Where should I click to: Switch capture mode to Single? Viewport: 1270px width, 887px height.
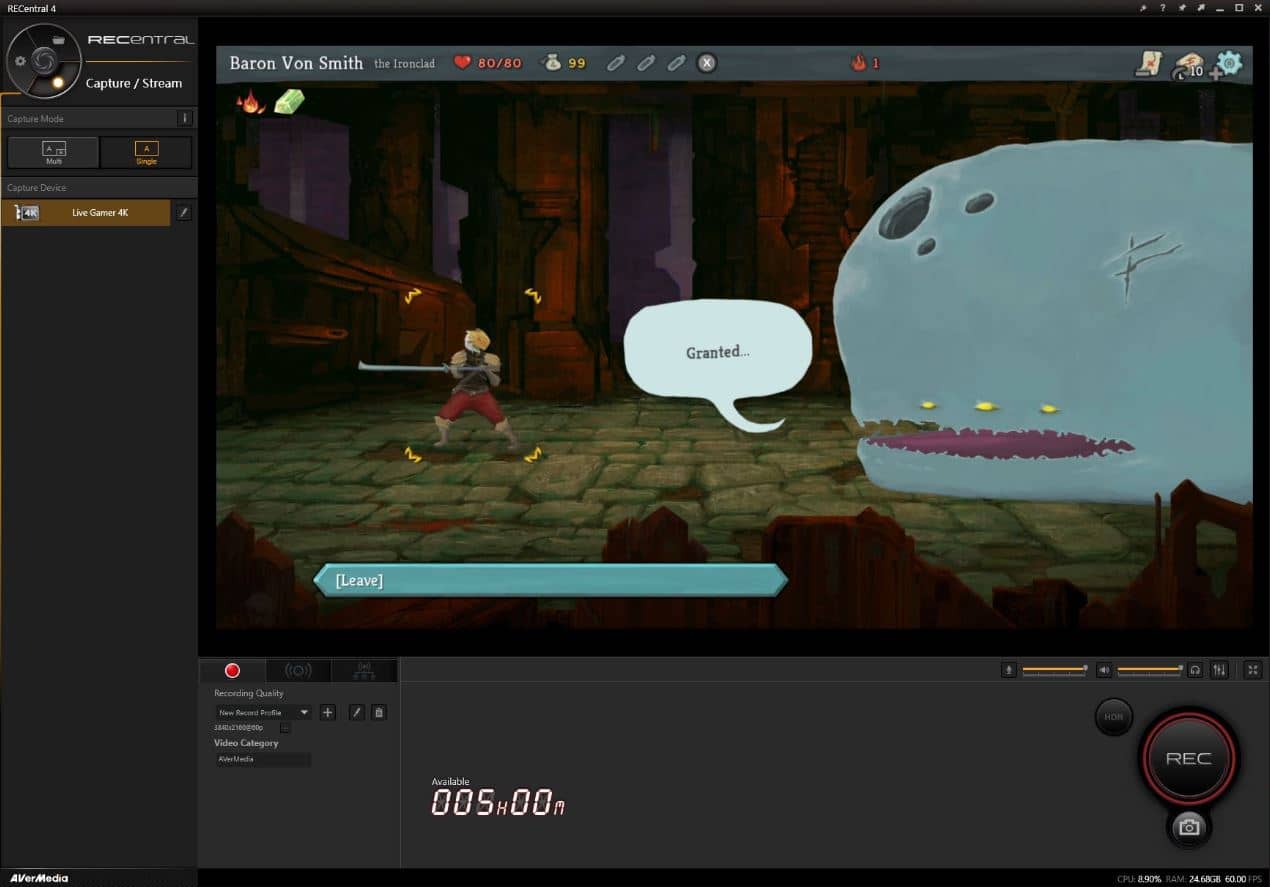[x=146, y=152]
